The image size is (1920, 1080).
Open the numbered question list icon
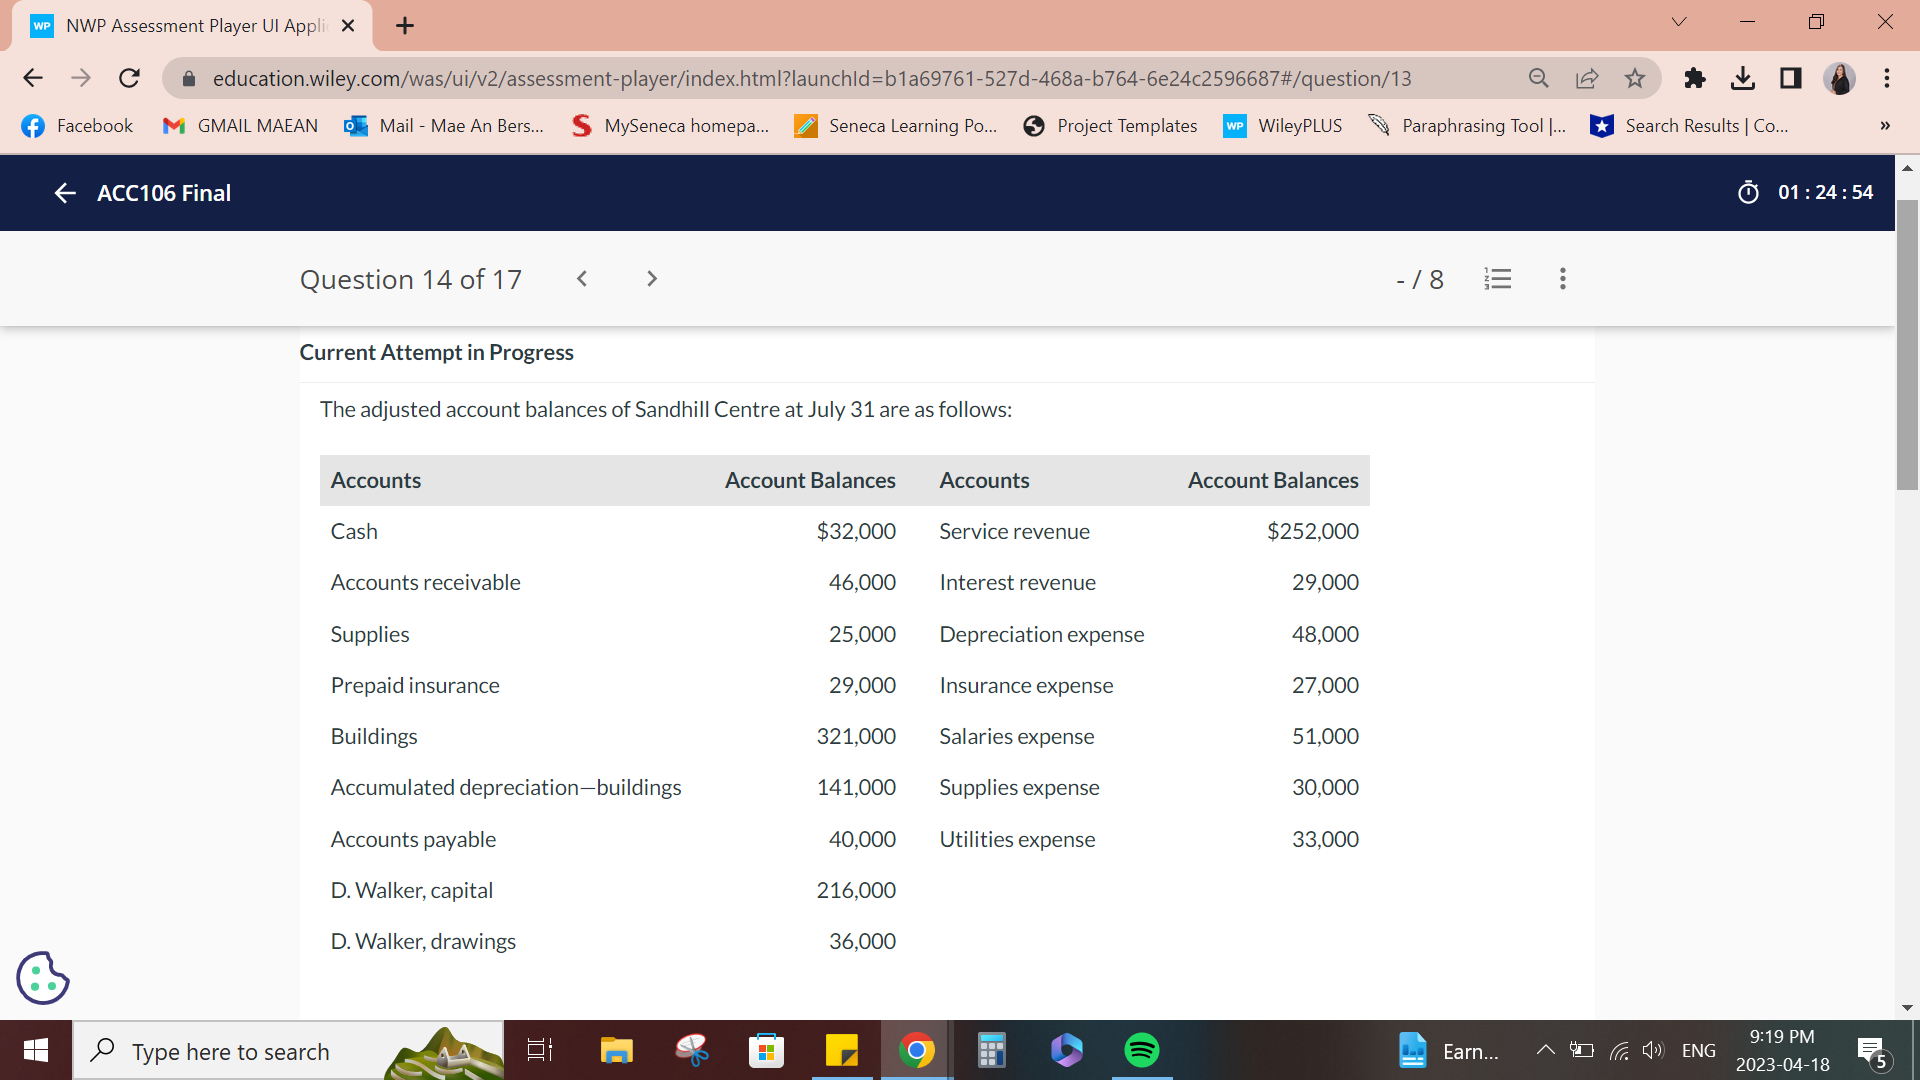point(1497,279)
